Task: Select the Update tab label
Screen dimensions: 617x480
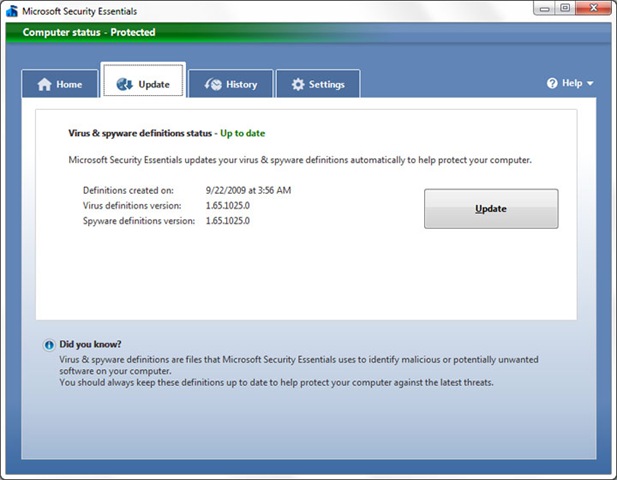Action: coord(154,85)
